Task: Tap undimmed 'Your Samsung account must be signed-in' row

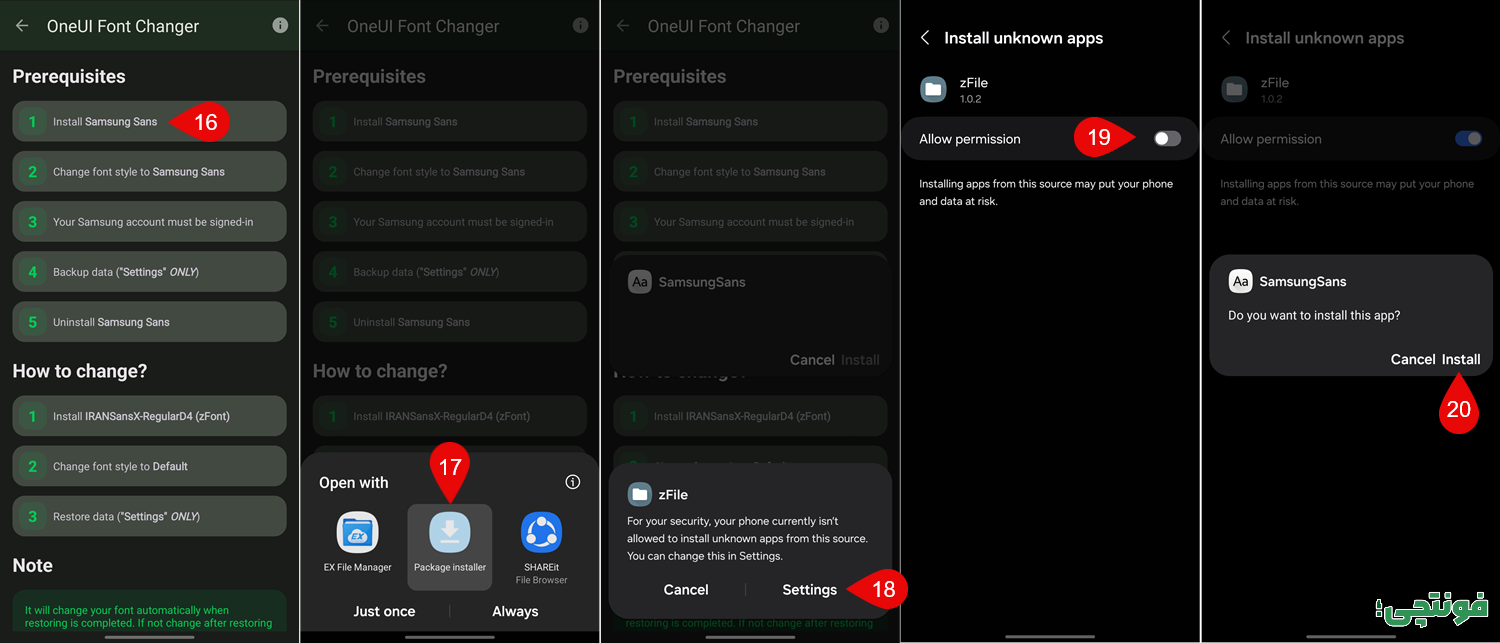Action: (x=150, y=221)
